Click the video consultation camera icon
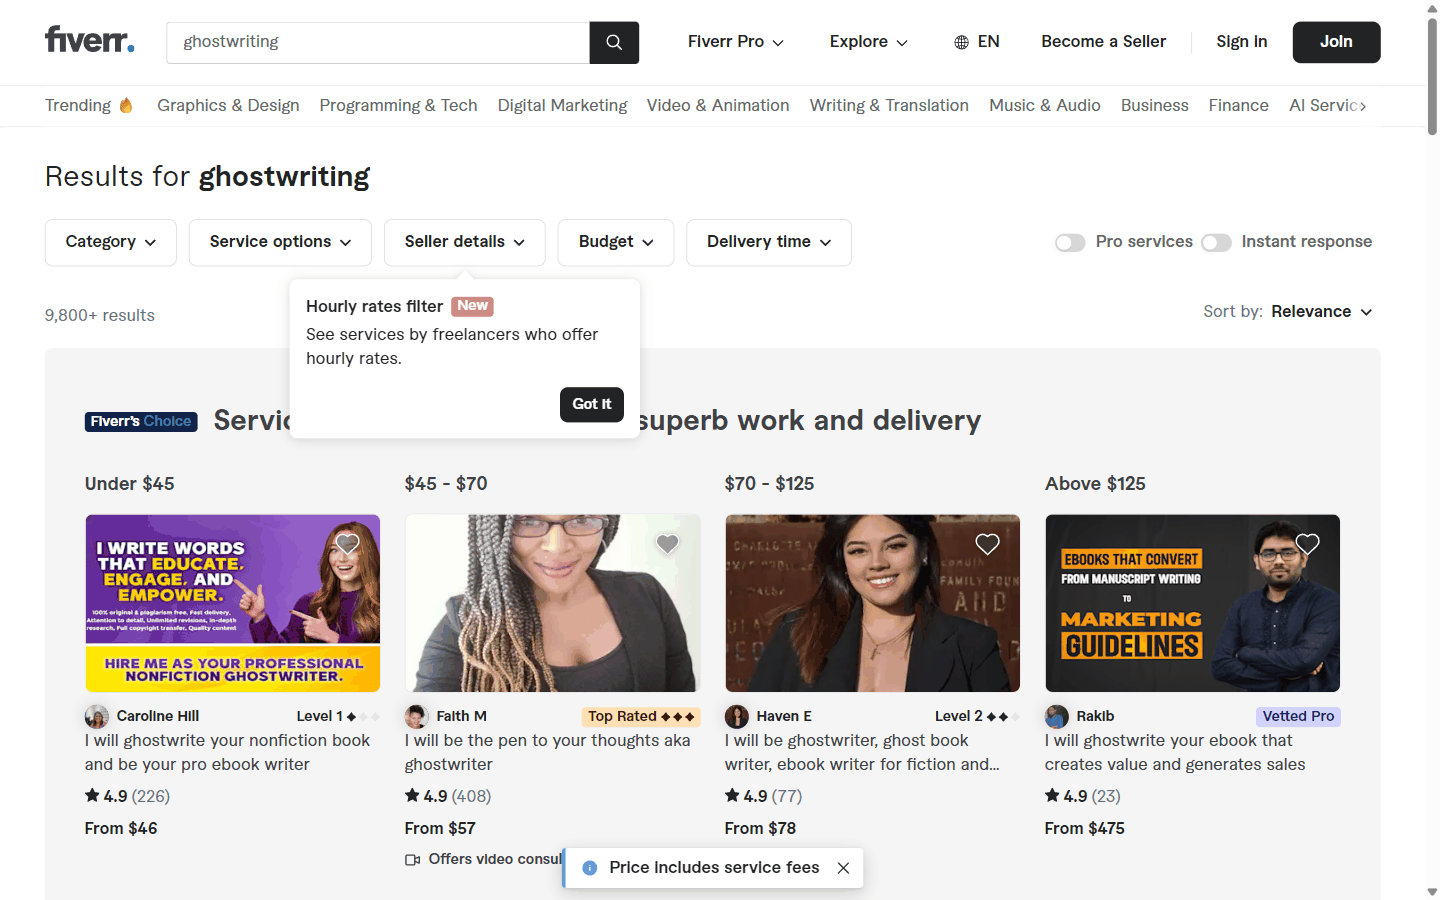The width and height of the screenshot is (1440, 900). [x=412, y=860]
